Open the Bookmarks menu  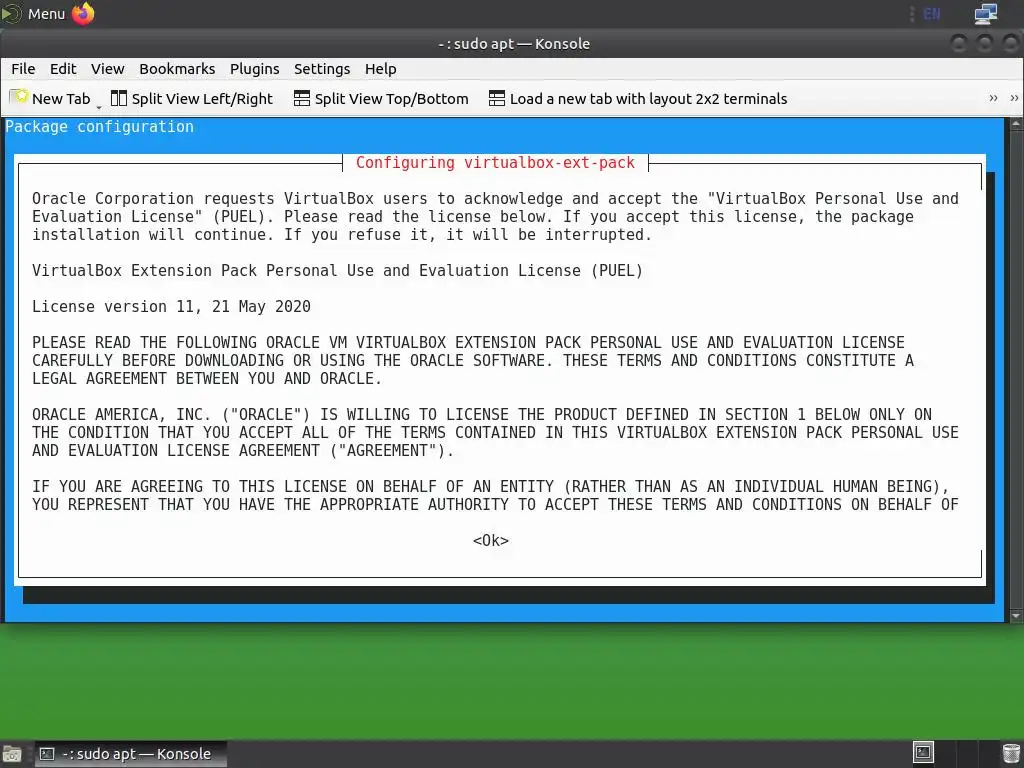click(177, 69)
